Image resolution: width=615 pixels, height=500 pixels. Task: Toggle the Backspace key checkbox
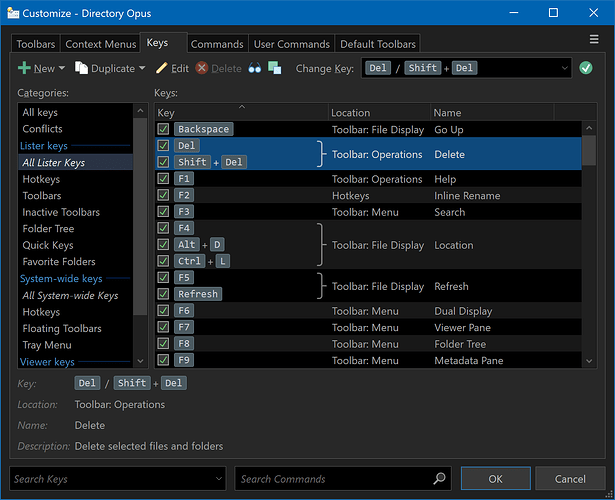point(163,129)
